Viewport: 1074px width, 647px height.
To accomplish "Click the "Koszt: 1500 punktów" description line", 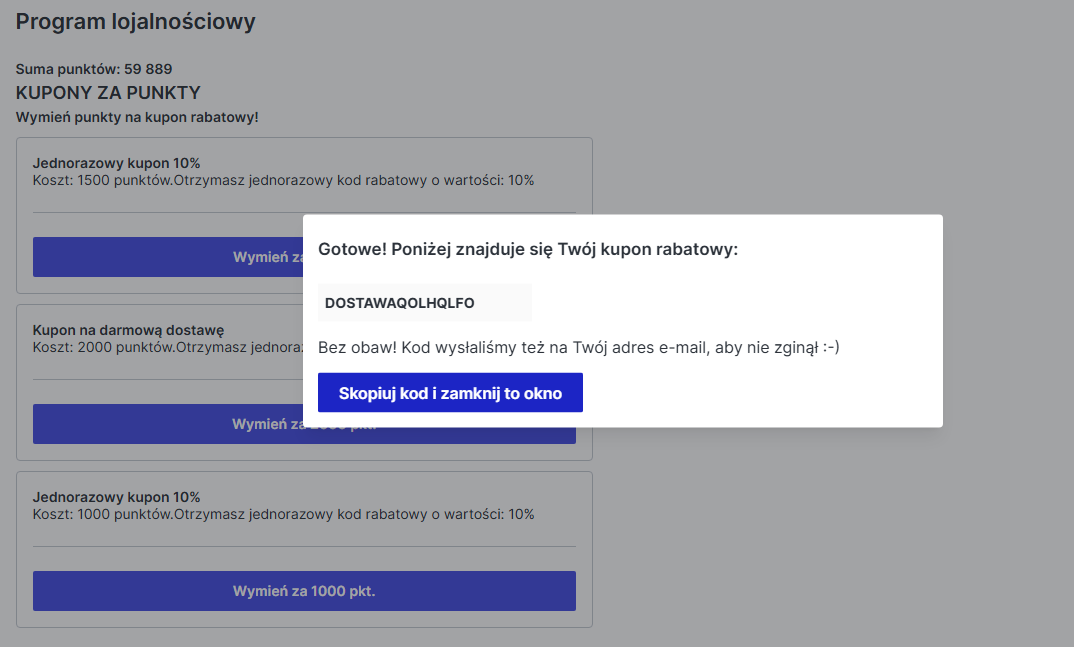I will pos(284,180).
